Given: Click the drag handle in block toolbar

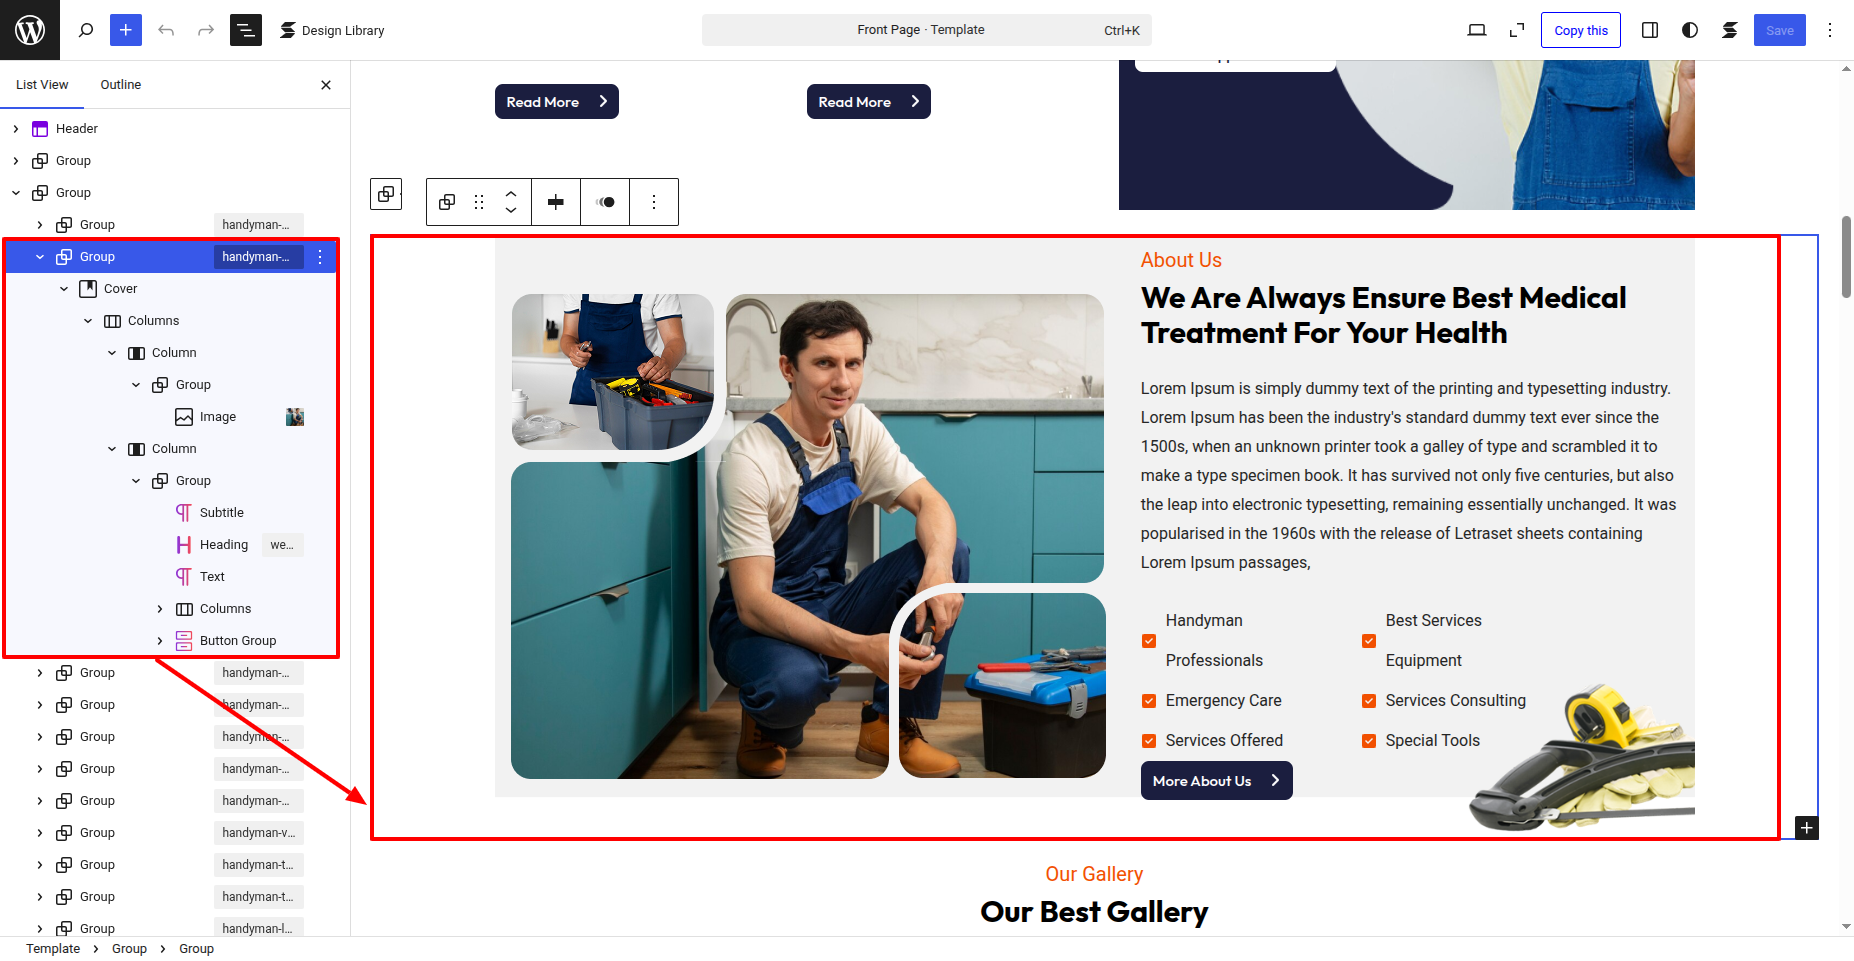Looking at the screenshot, I should [x=479, y=202].
